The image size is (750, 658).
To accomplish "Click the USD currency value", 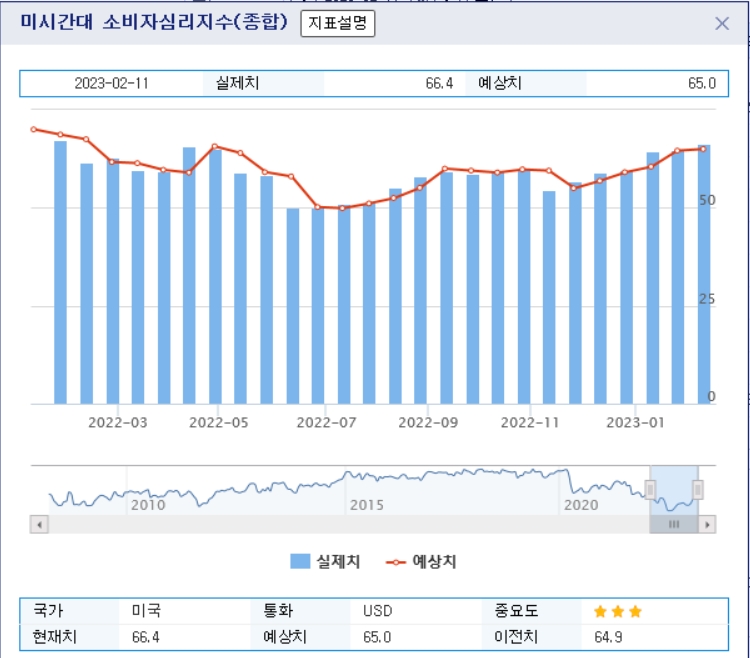I will coord(377,611).
